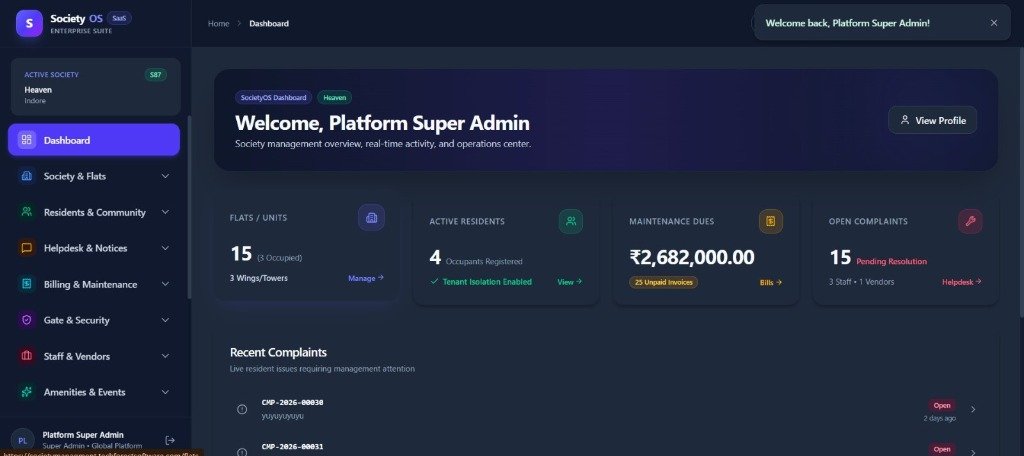Image resolution: width=1024 pixels, height=456 pixels.
Task: Click the Open Complaints wrench card icon
Action: pos(970,221)
